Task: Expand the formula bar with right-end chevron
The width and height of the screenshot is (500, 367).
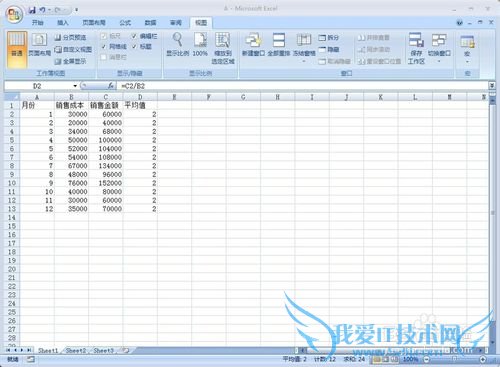Action: pyautogui.click(x=492, y=86)
